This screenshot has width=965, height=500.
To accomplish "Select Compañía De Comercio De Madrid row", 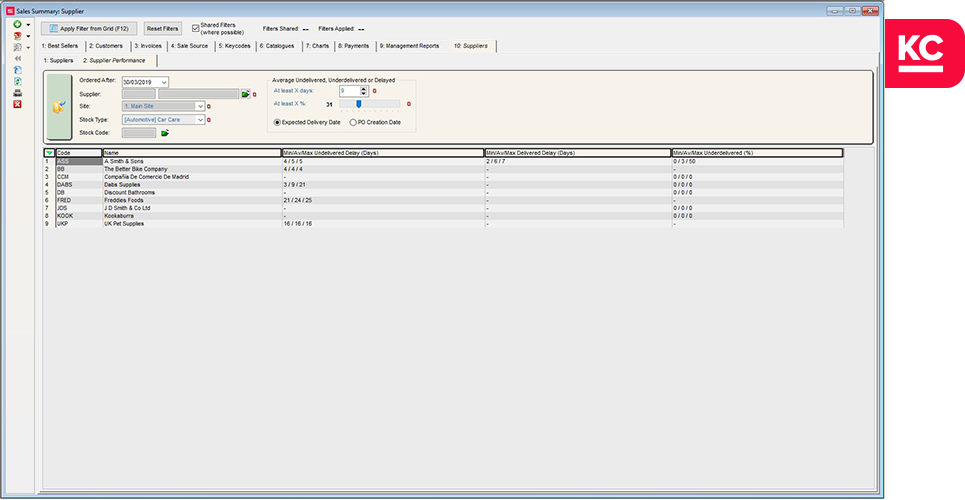I will 443,177.
